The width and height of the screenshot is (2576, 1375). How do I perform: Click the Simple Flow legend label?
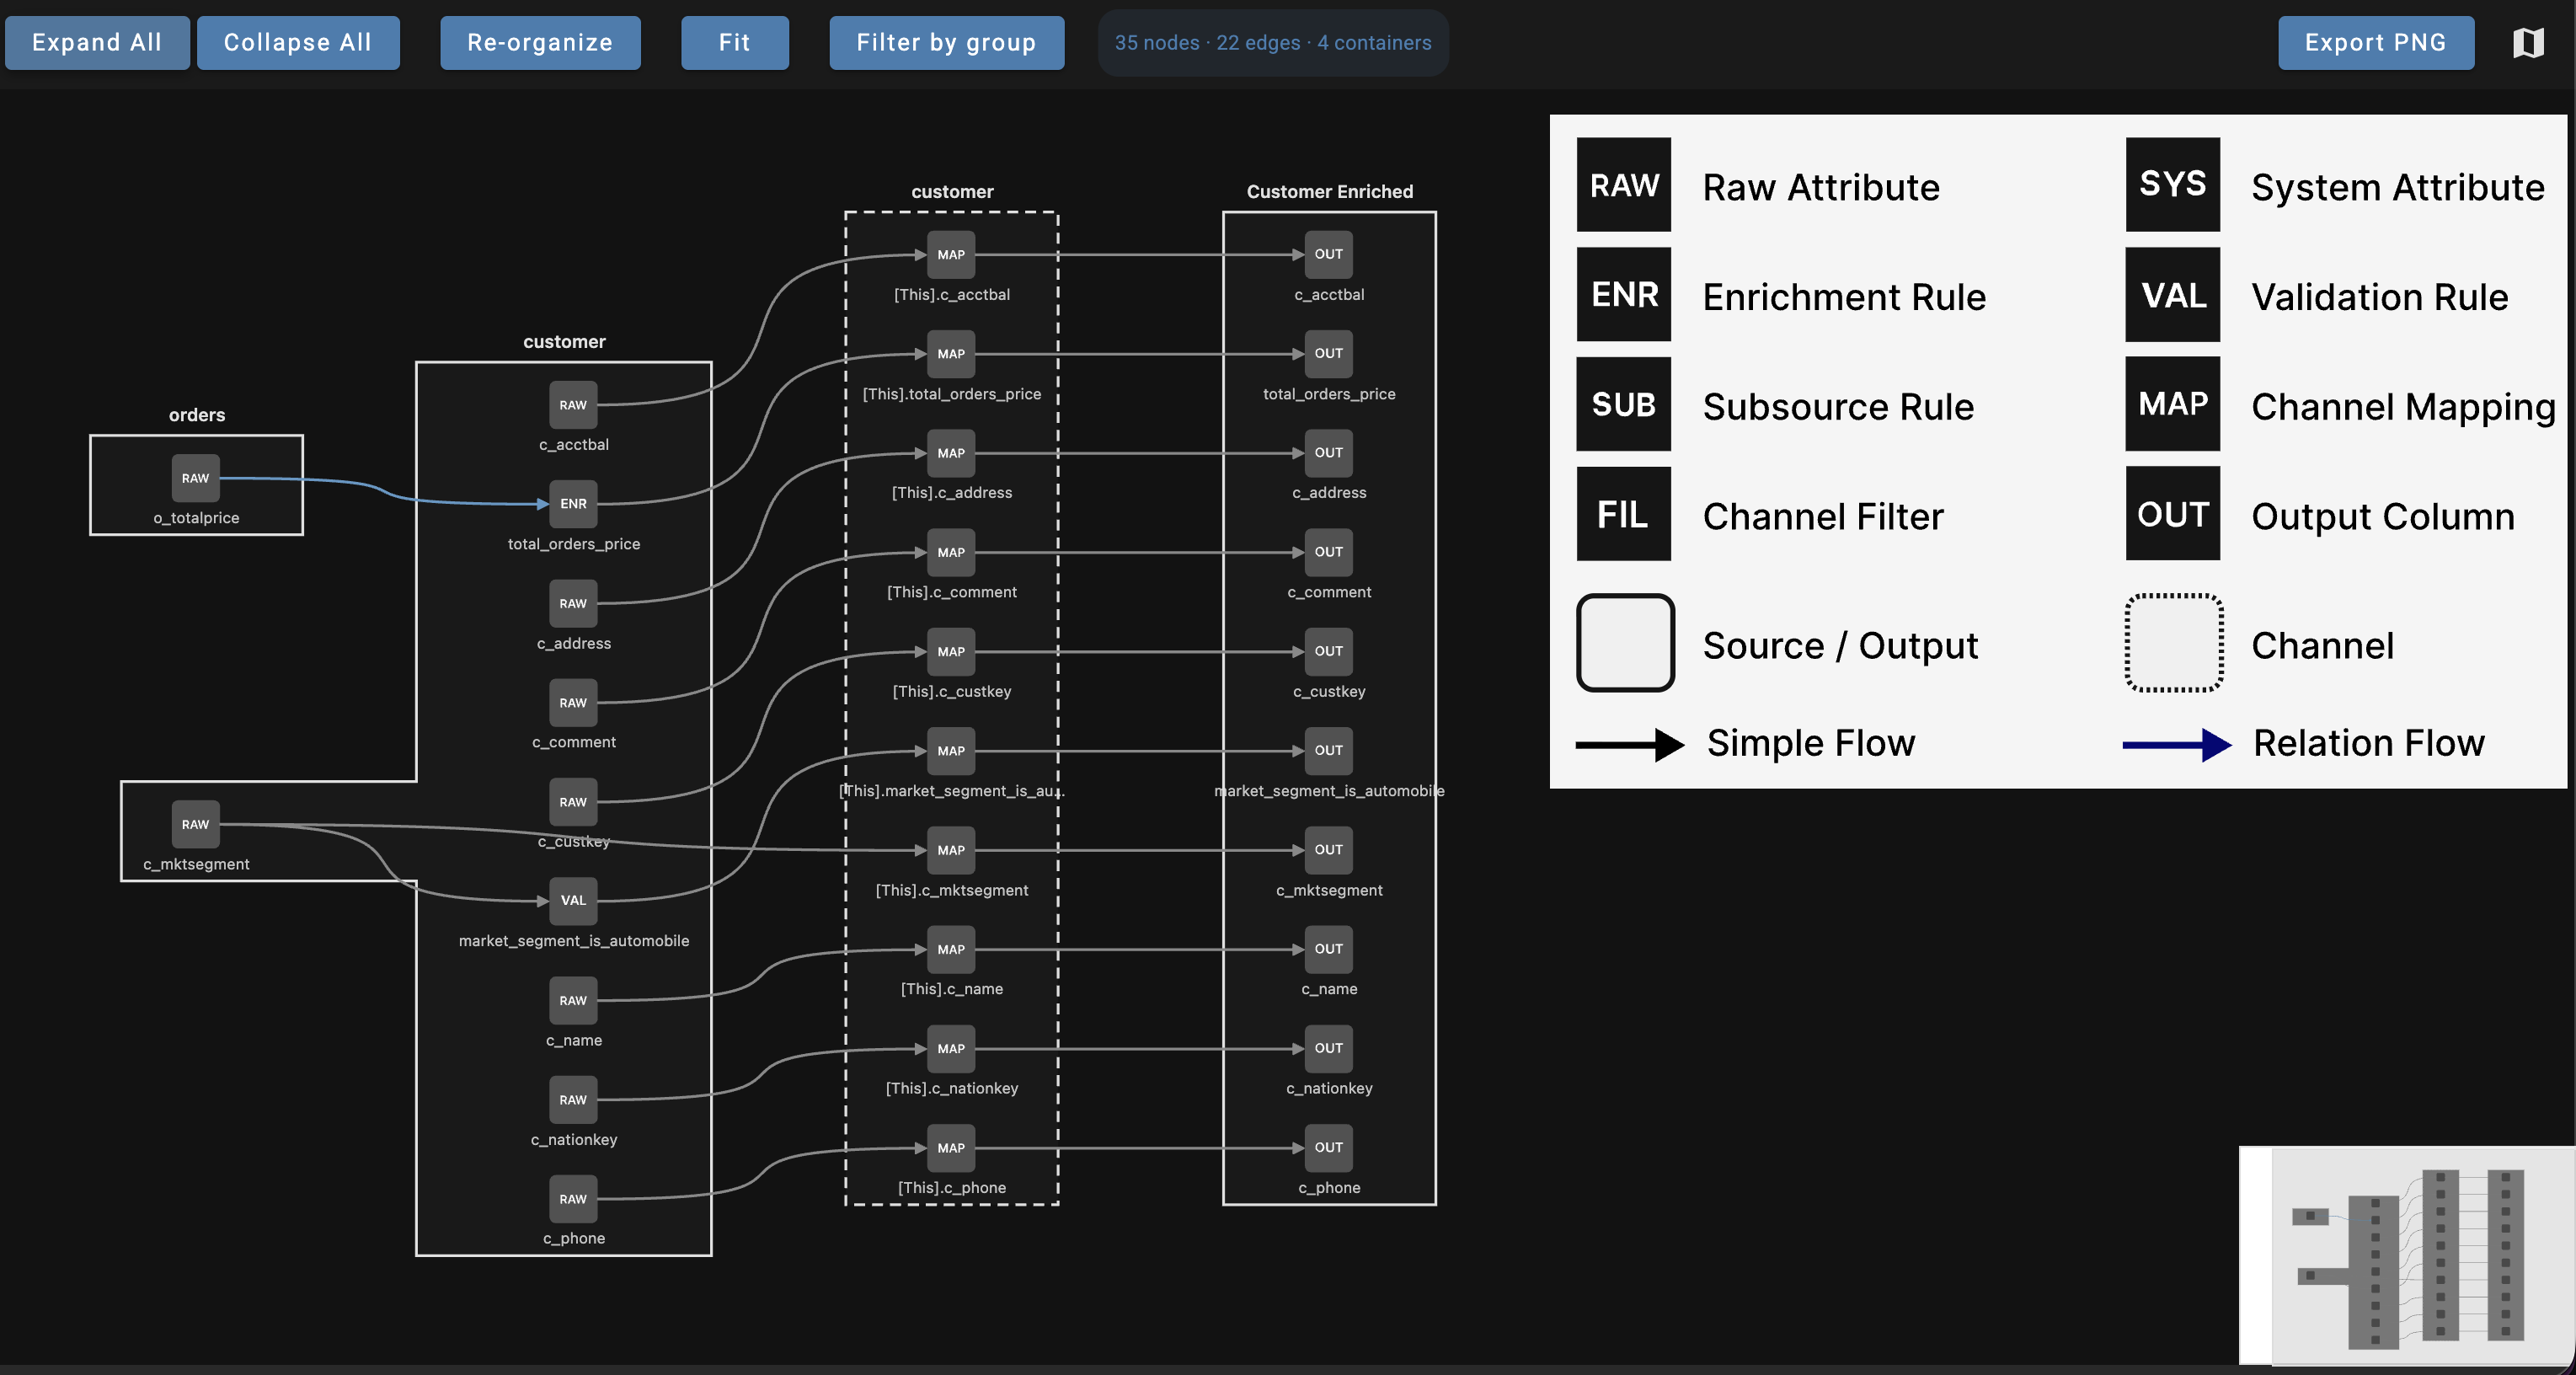tap(1811, 743)
